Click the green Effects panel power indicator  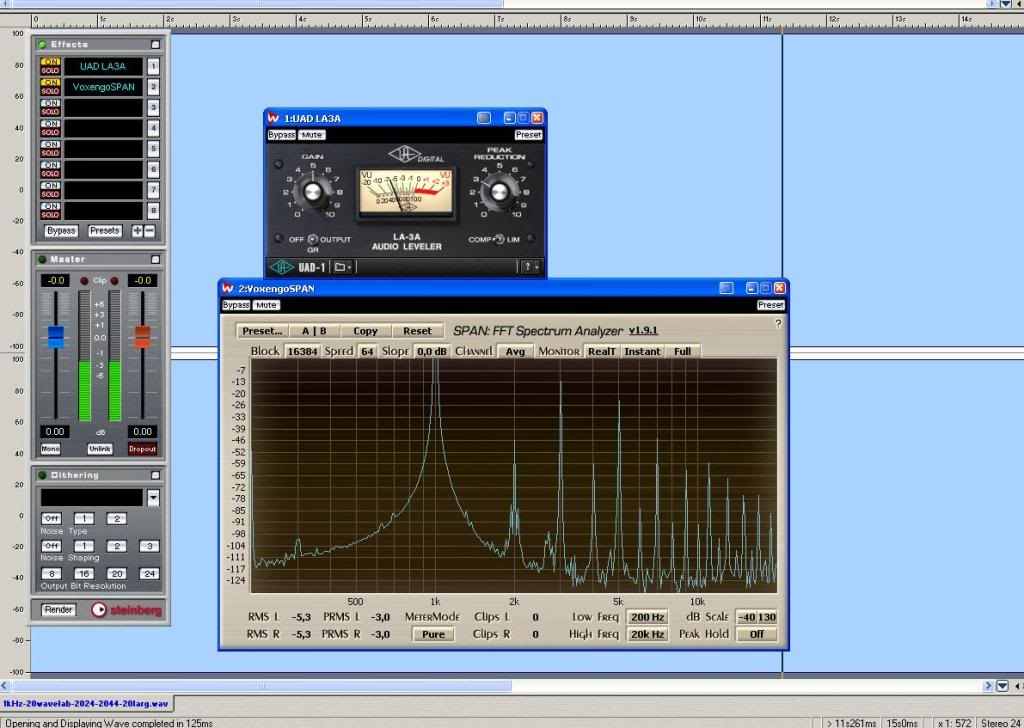43,44
